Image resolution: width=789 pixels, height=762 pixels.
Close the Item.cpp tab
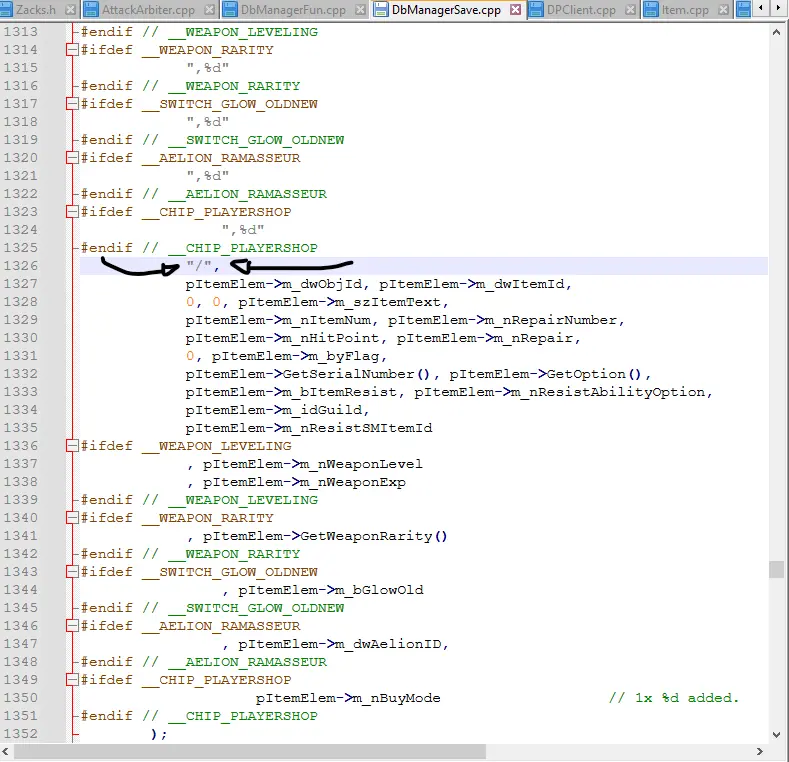[724, 10]
